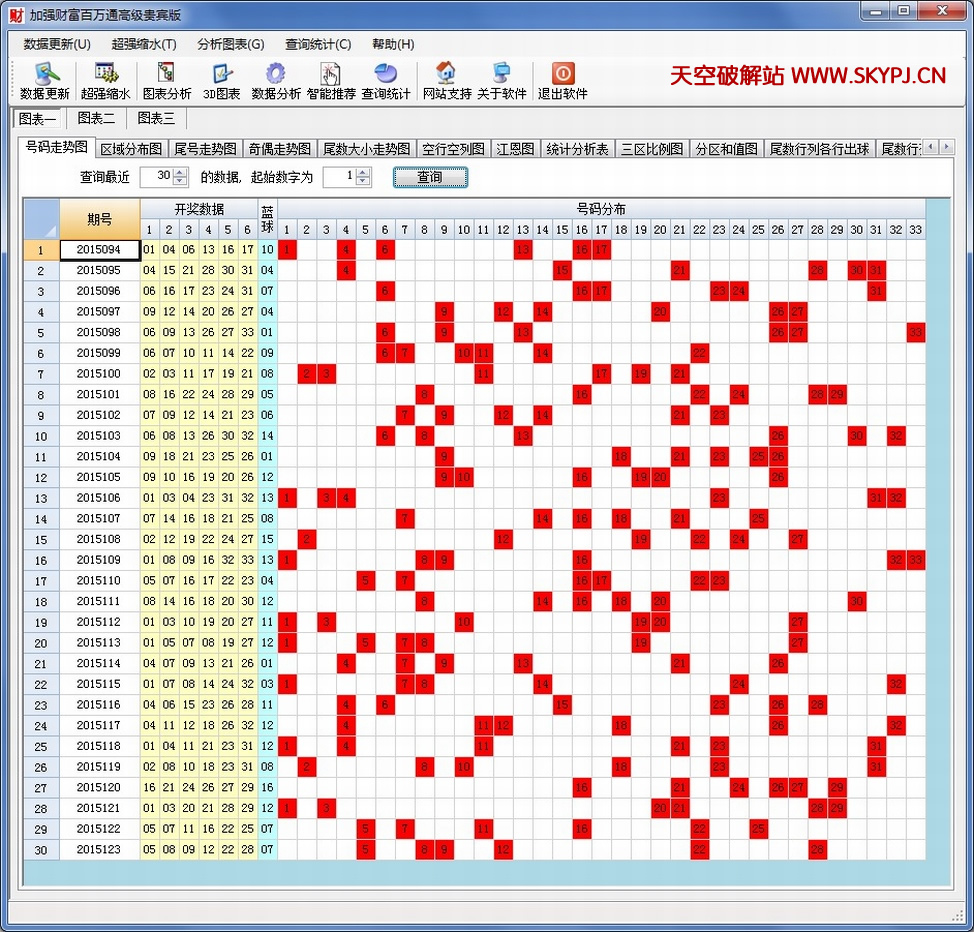Open 网站支持 home icon

446,81
